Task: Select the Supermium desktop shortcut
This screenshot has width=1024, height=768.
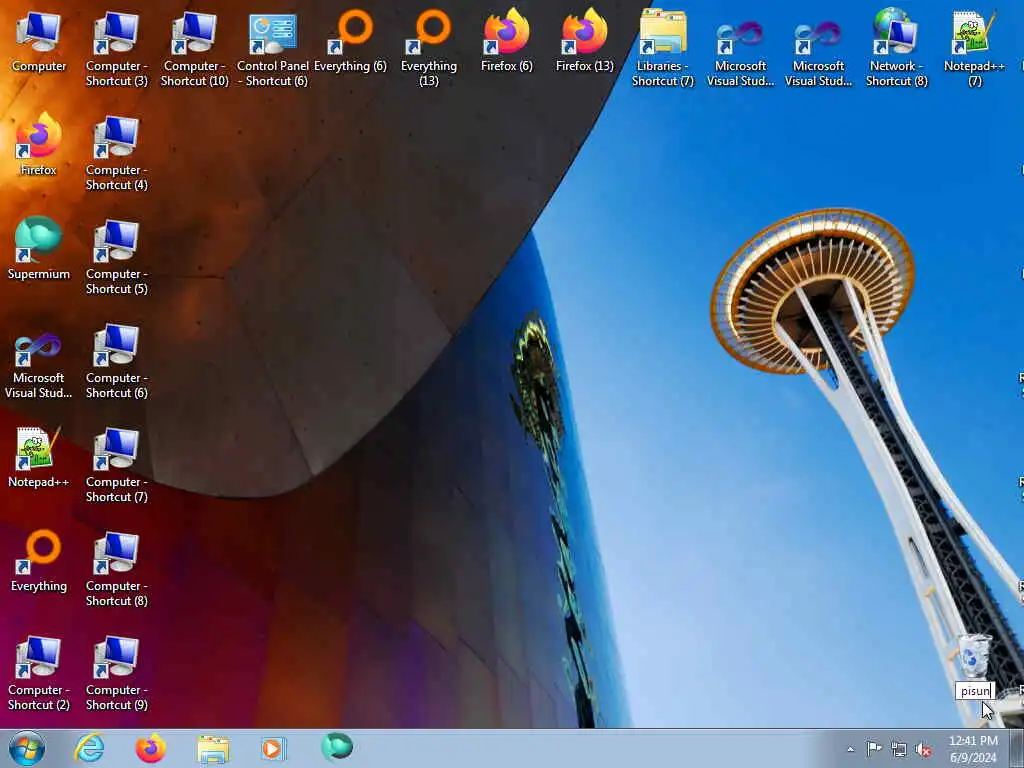Action: [39, 250]
